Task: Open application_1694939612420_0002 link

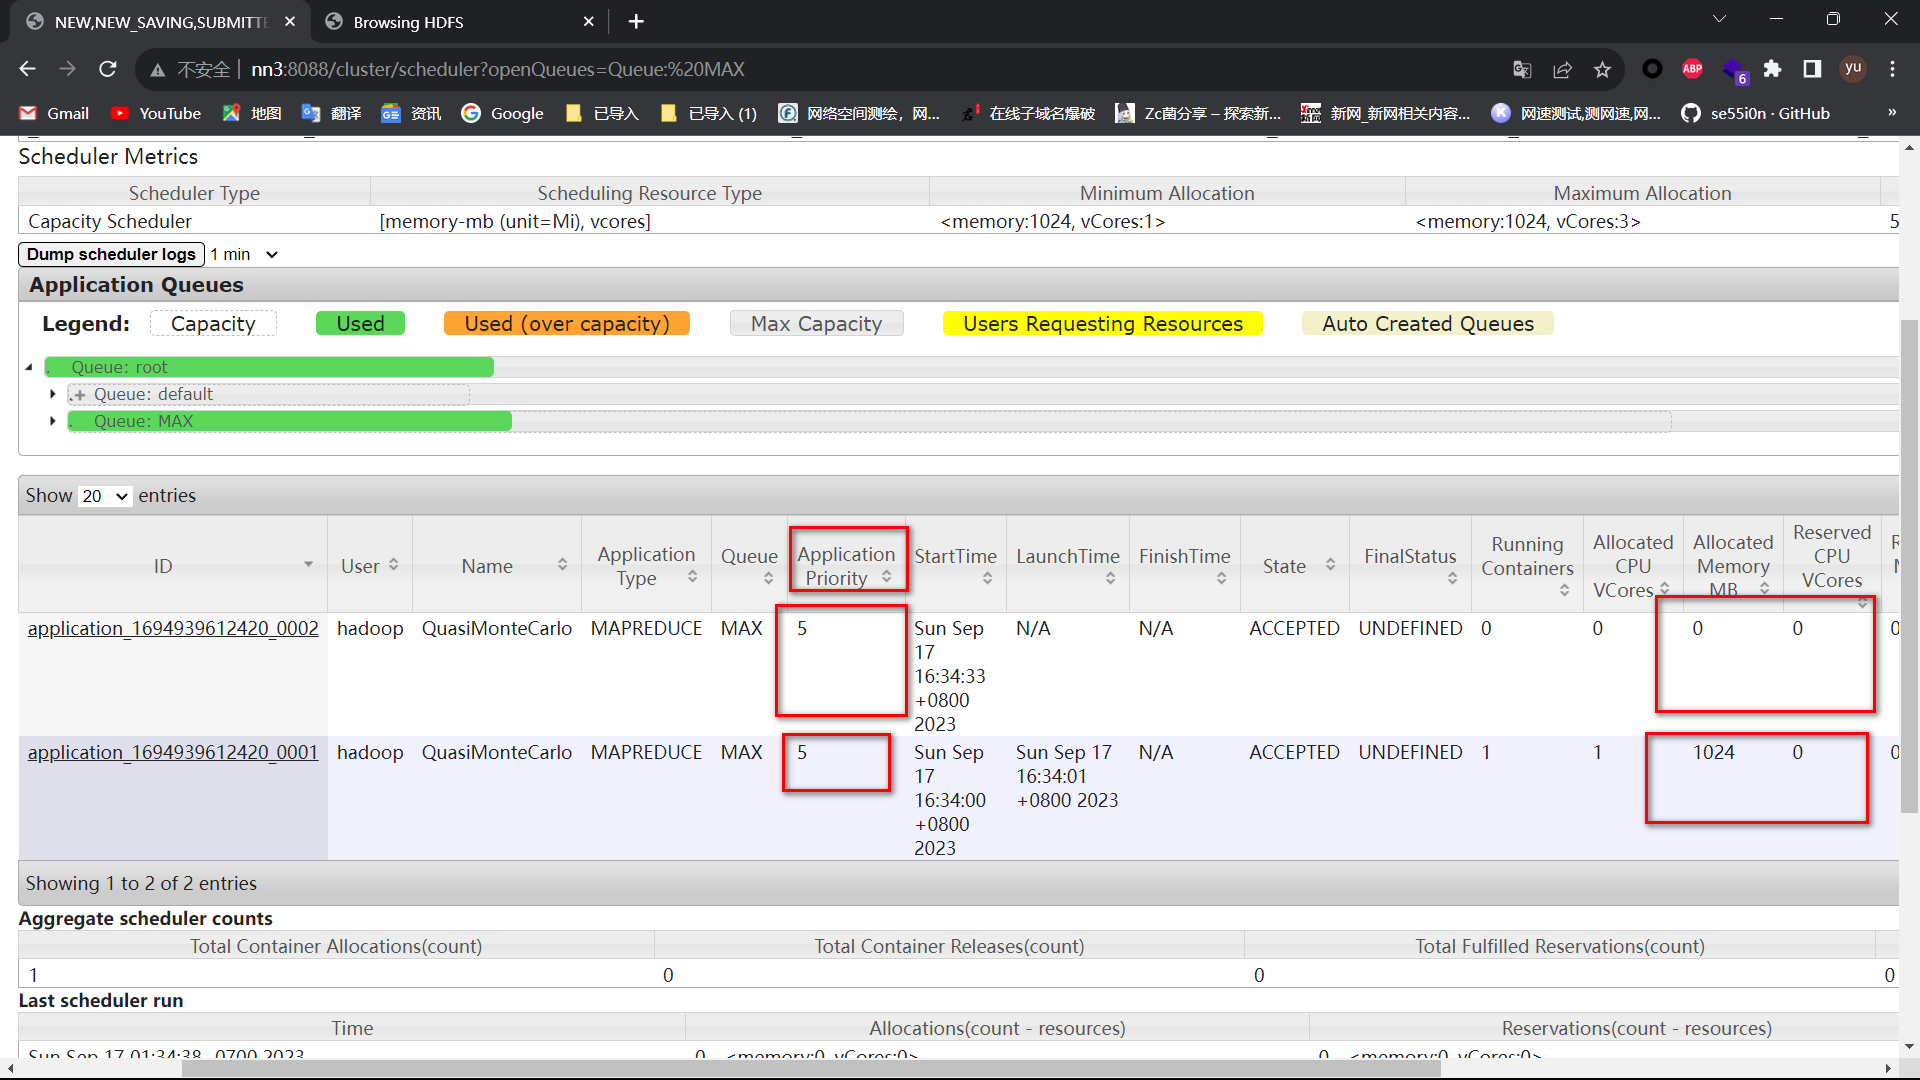Action: point(173,628)
